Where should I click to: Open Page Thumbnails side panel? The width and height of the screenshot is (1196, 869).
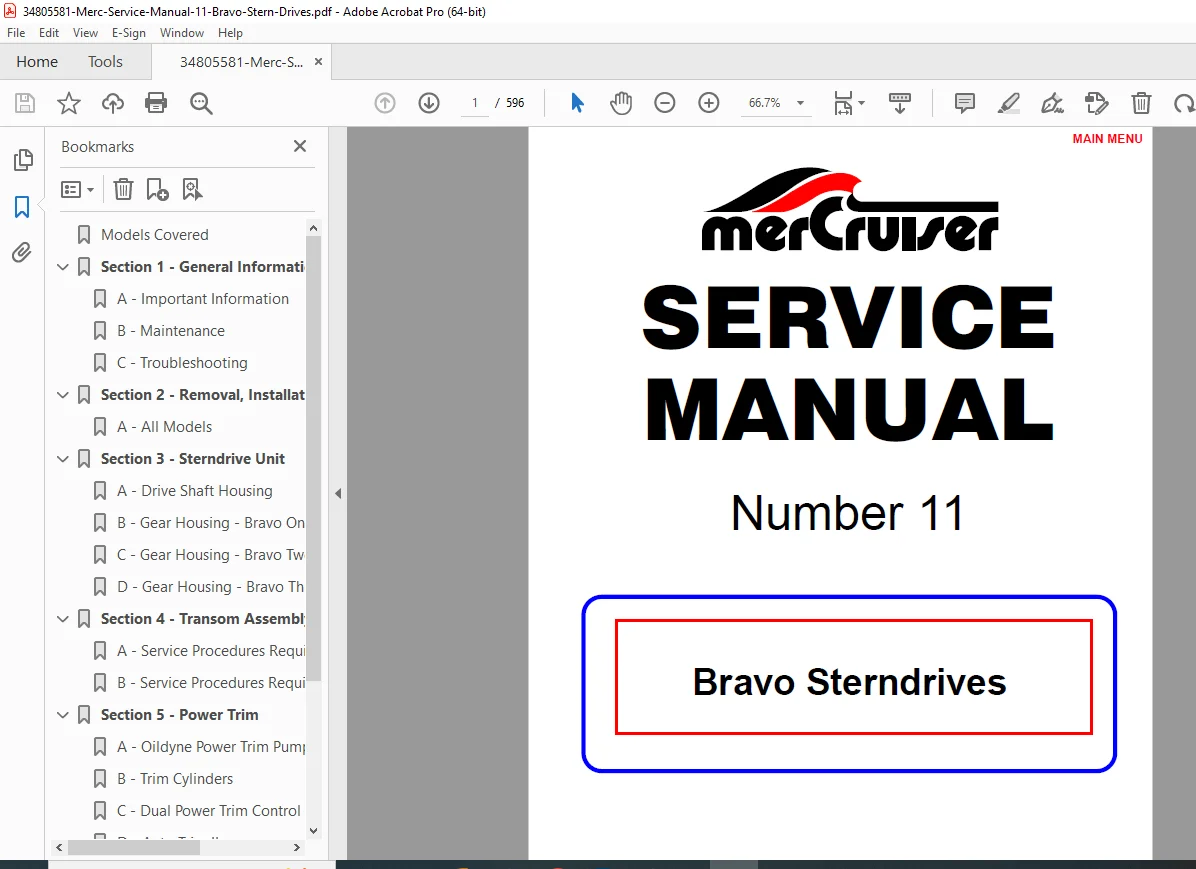(x=23, y=160)
